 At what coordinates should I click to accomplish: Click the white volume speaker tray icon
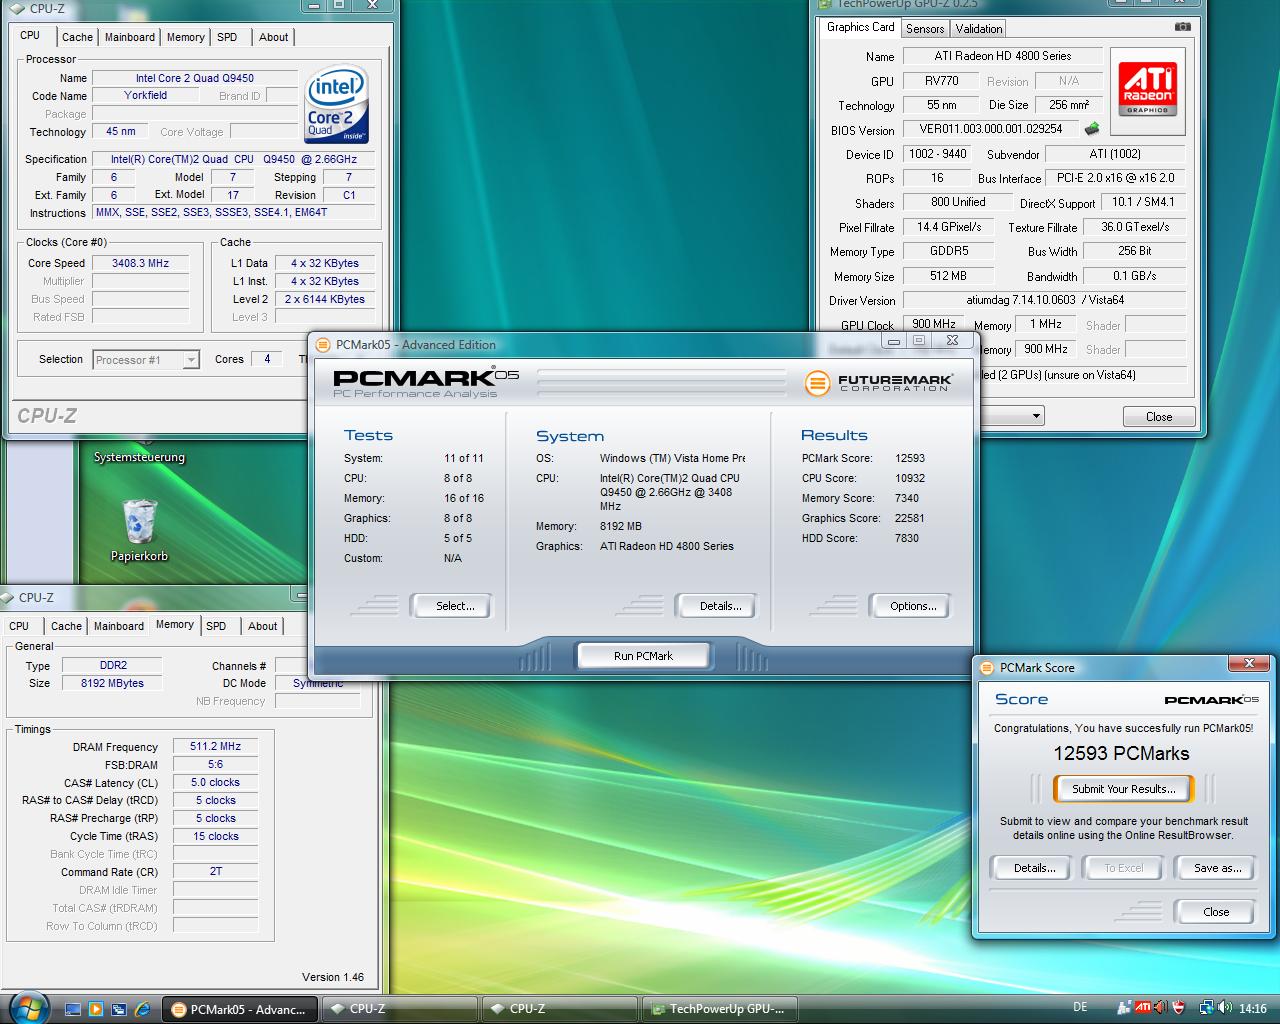(x=1225, y=1008)
